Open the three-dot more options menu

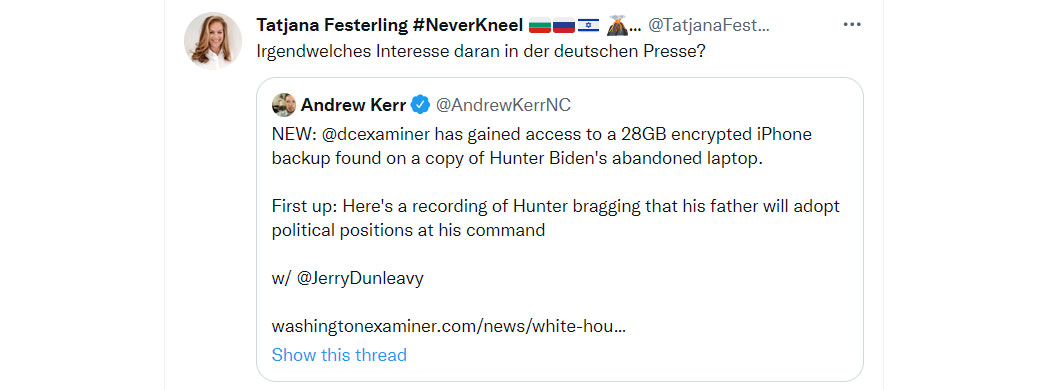tap(851, 25)
